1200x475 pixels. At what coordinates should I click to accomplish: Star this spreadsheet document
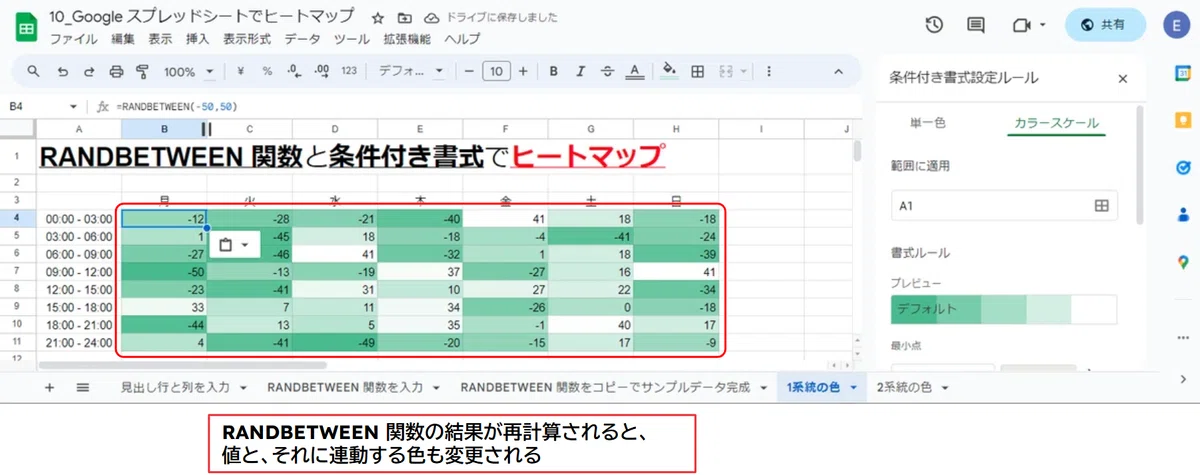(377, 18)
